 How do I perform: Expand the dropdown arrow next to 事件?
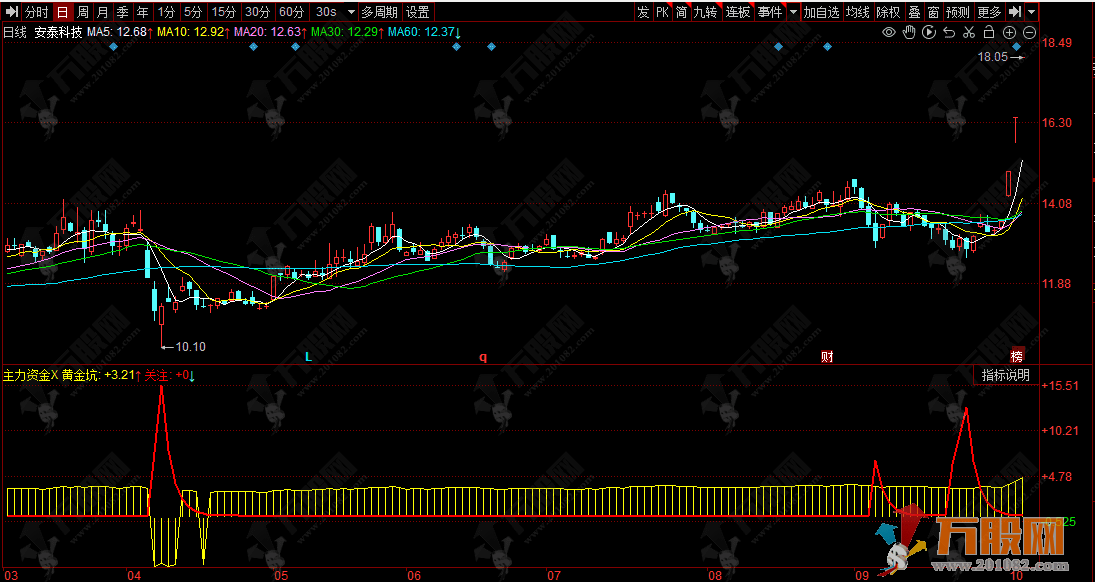point(793,12)
